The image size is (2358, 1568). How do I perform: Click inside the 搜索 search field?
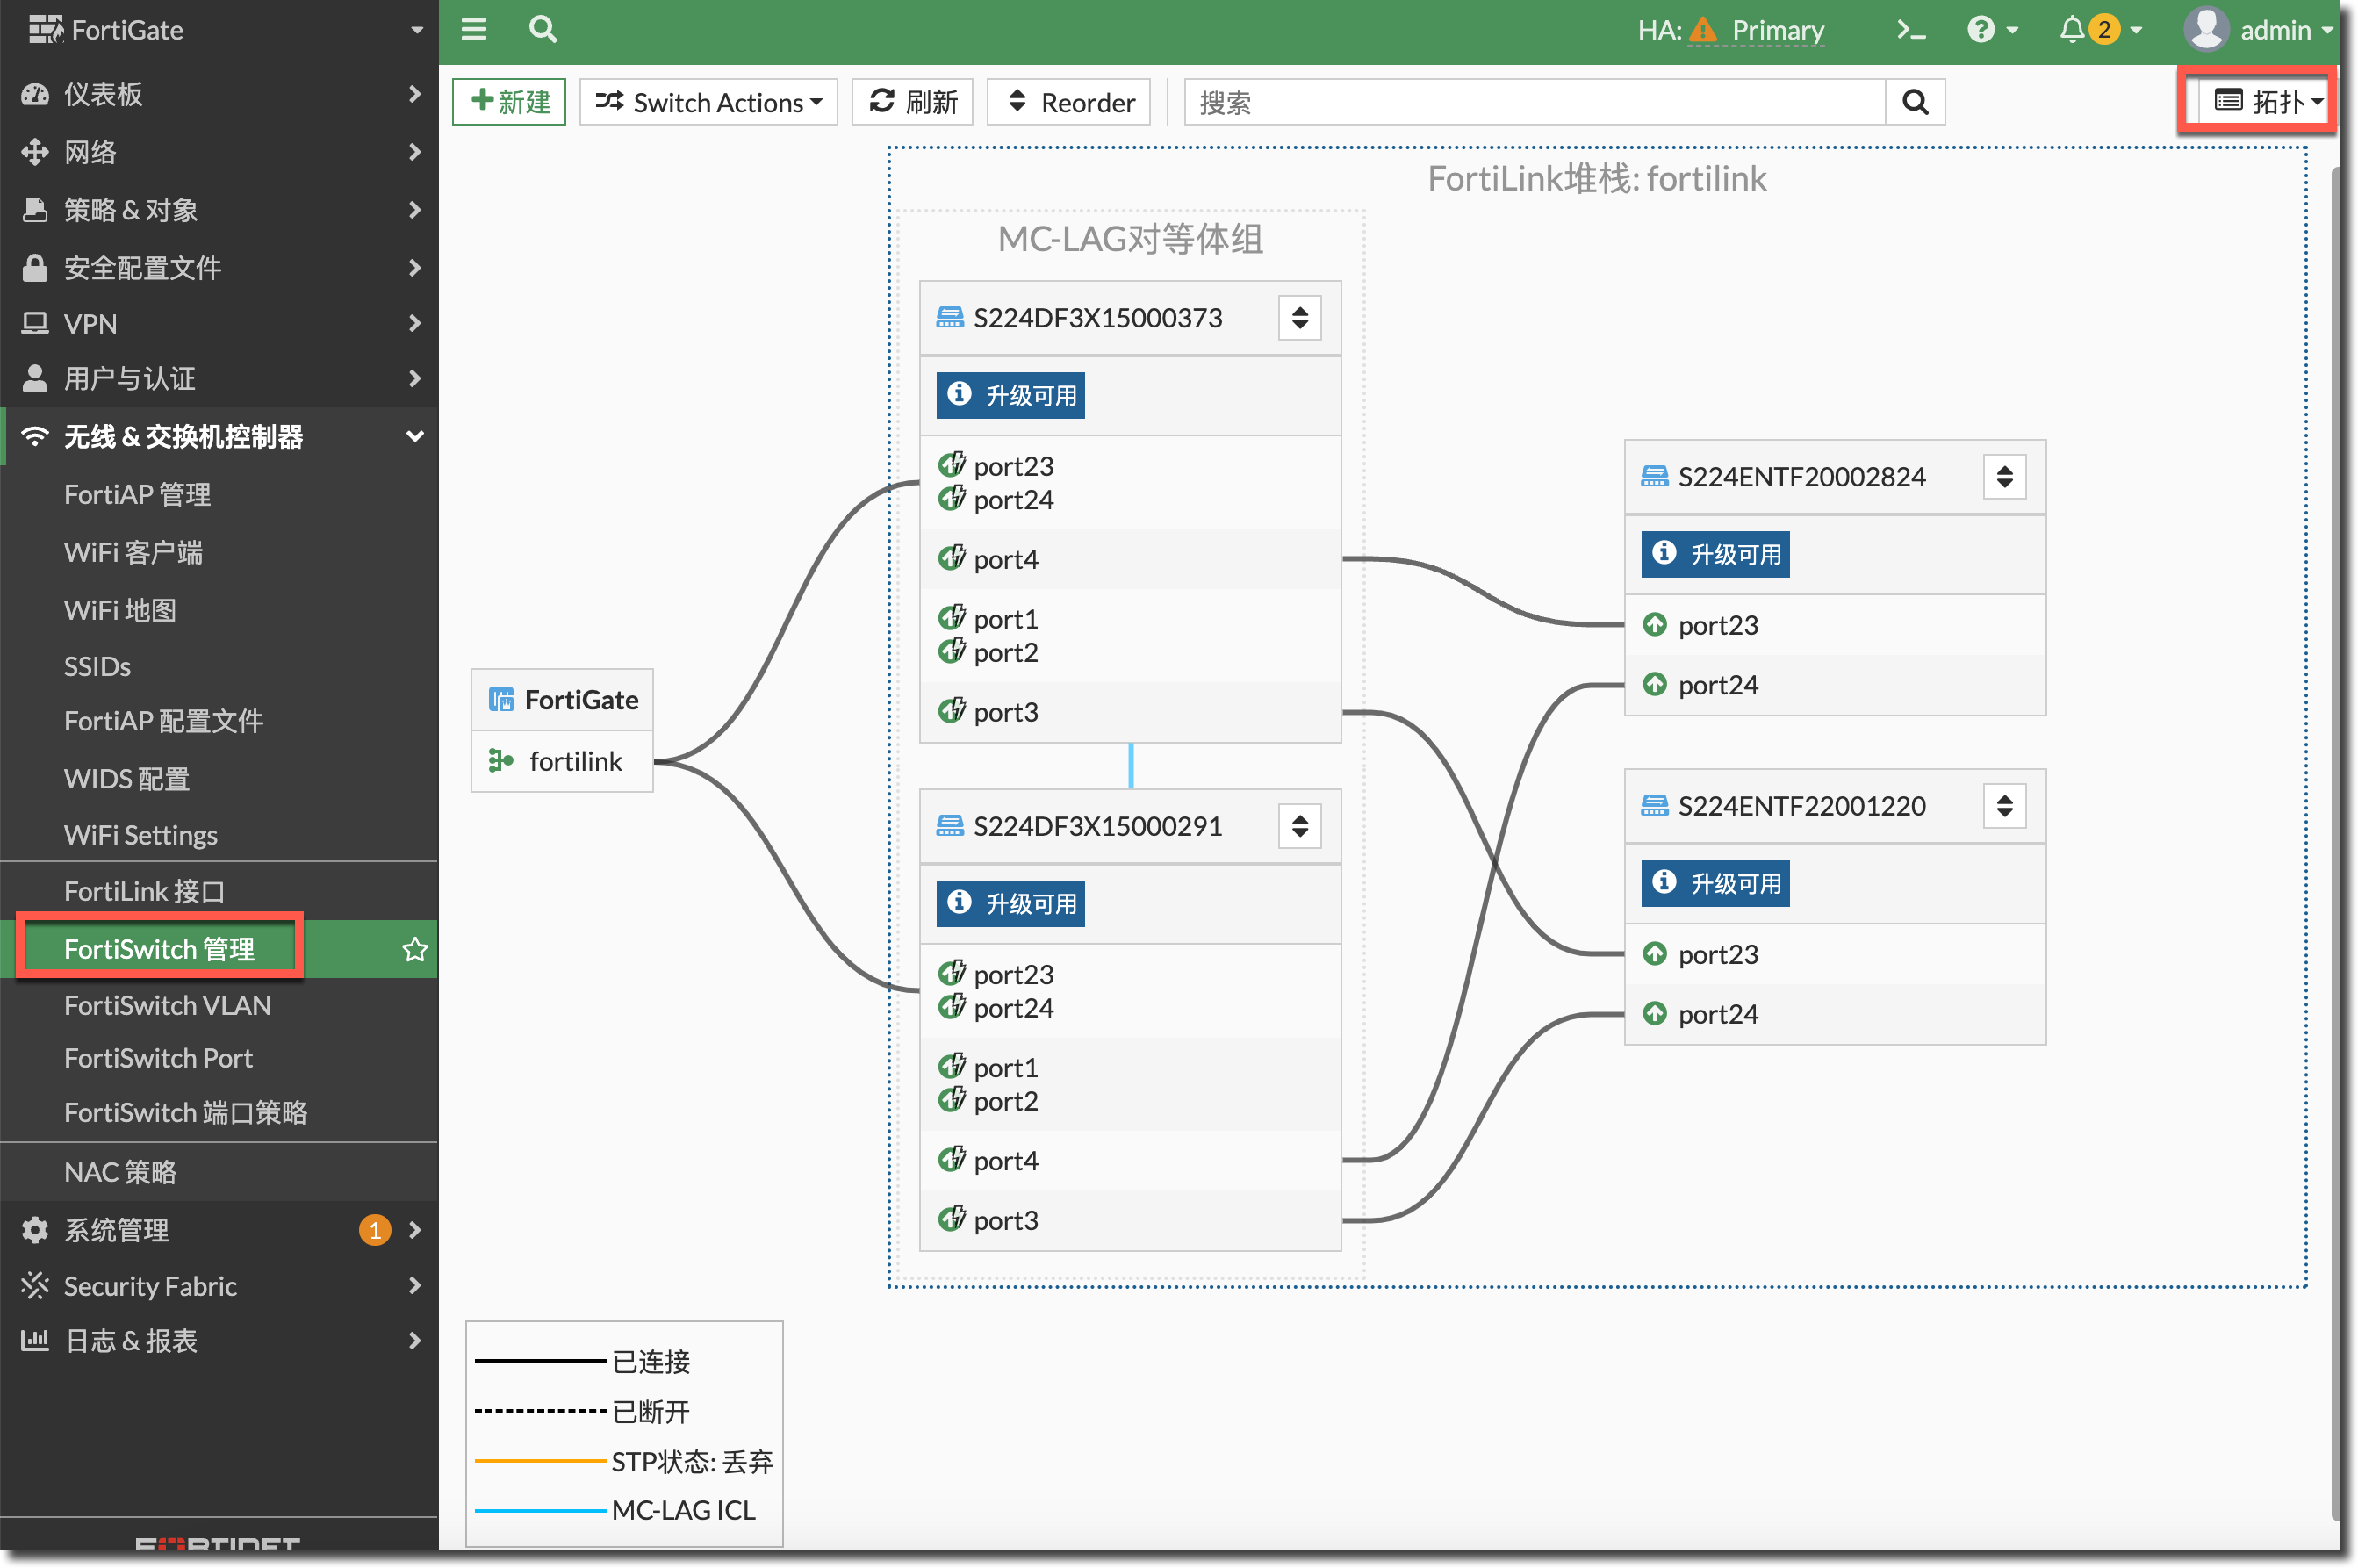click(1534, 102)
